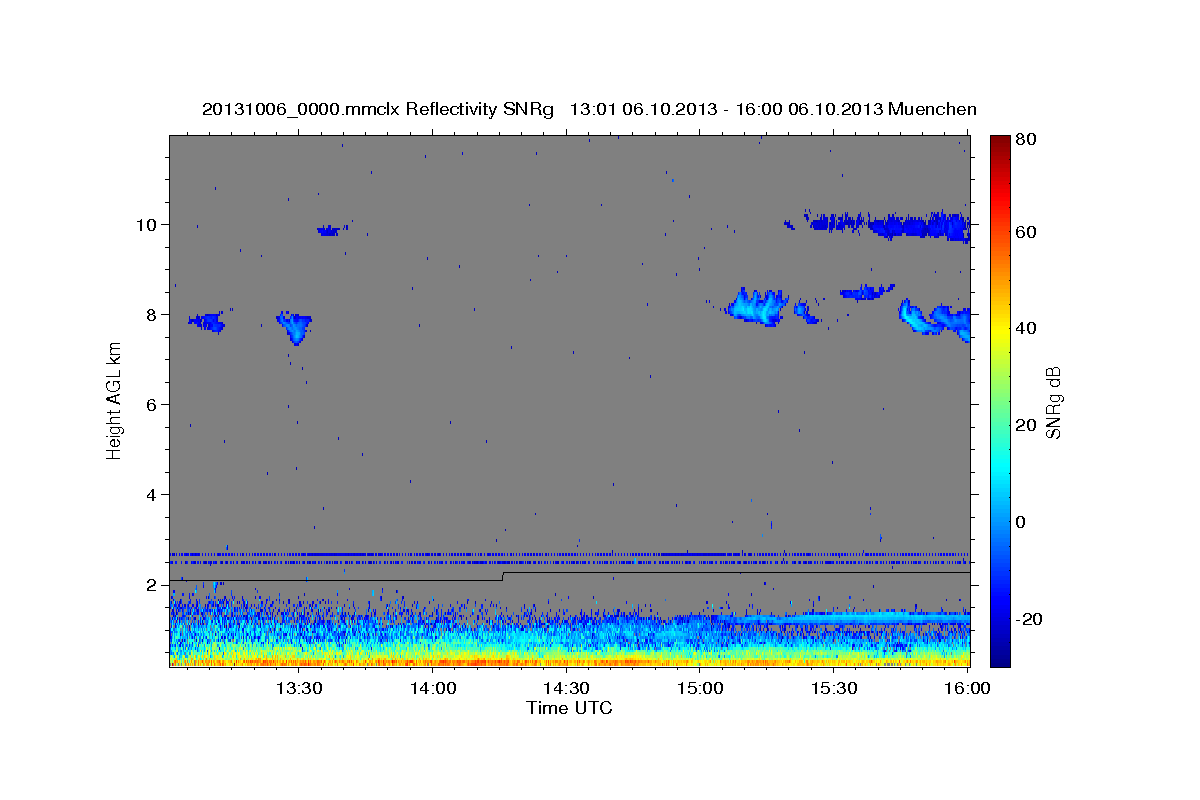
Task: Click the colorbar value label 0
Action: [x=1022, y=522]
